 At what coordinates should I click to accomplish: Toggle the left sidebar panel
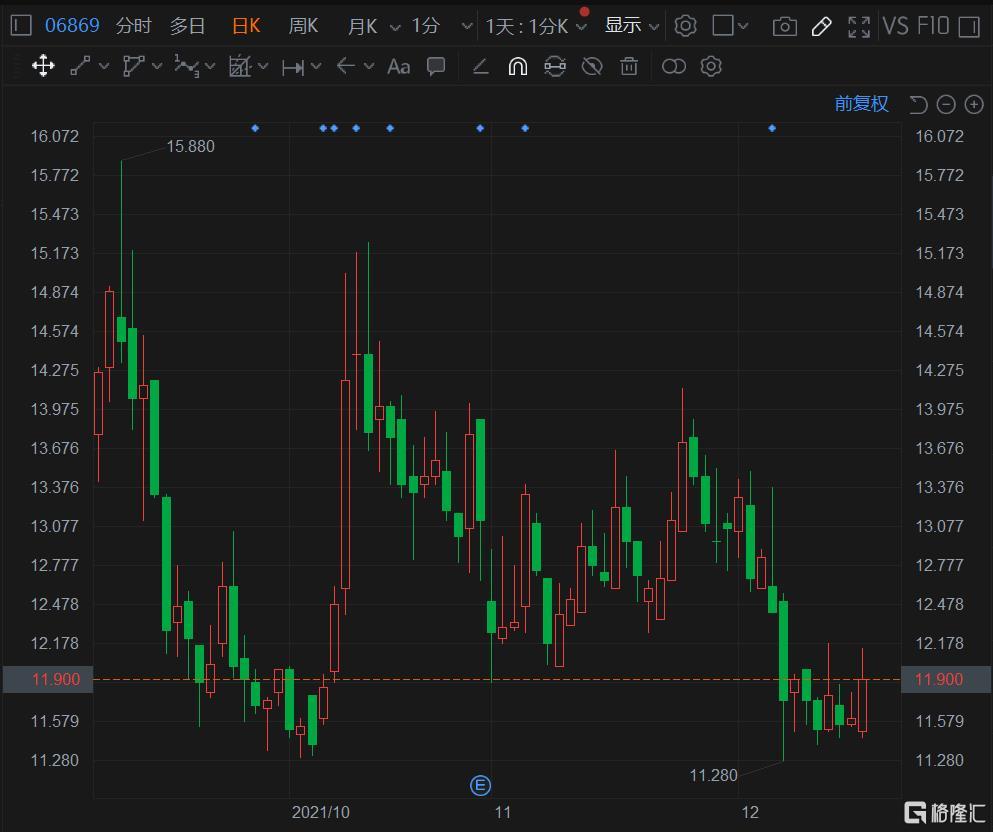pyautogui.click(x=21, y=26)
